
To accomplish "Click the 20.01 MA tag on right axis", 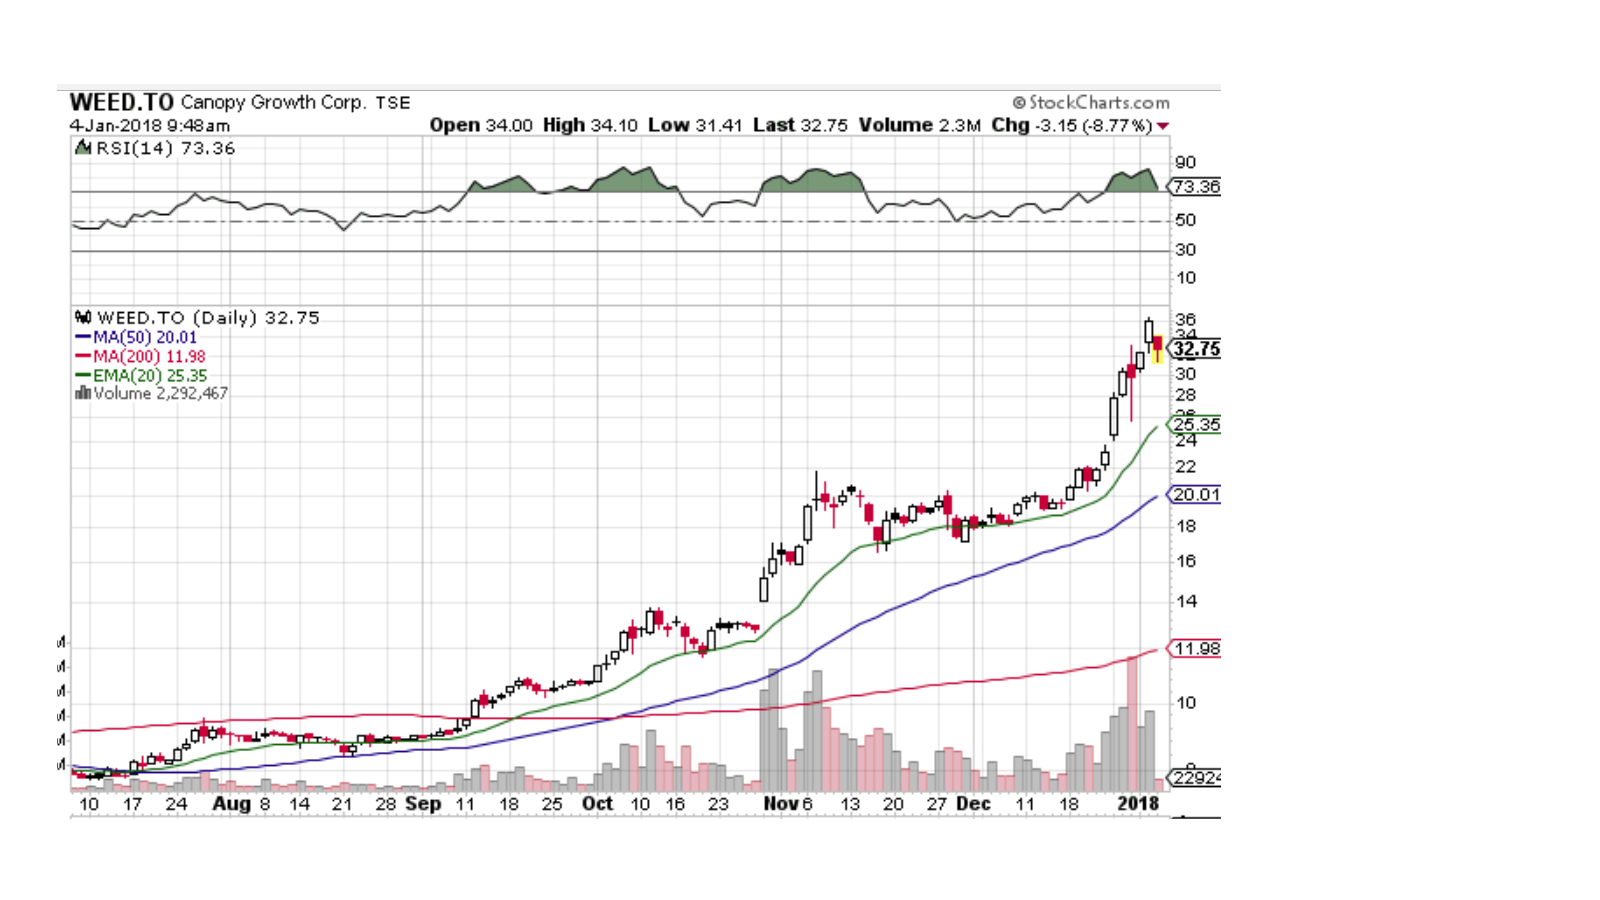I will click(1195, 495).
